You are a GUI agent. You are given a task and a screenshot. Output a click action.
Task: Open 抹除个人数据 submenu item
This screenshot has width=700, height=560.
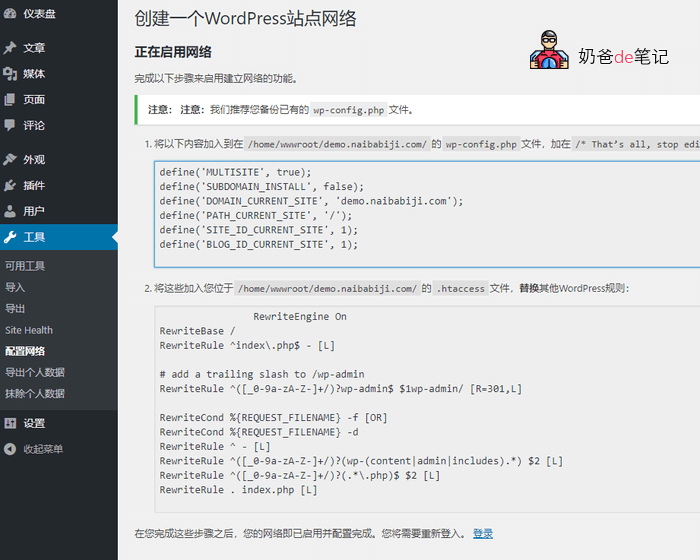35,394
